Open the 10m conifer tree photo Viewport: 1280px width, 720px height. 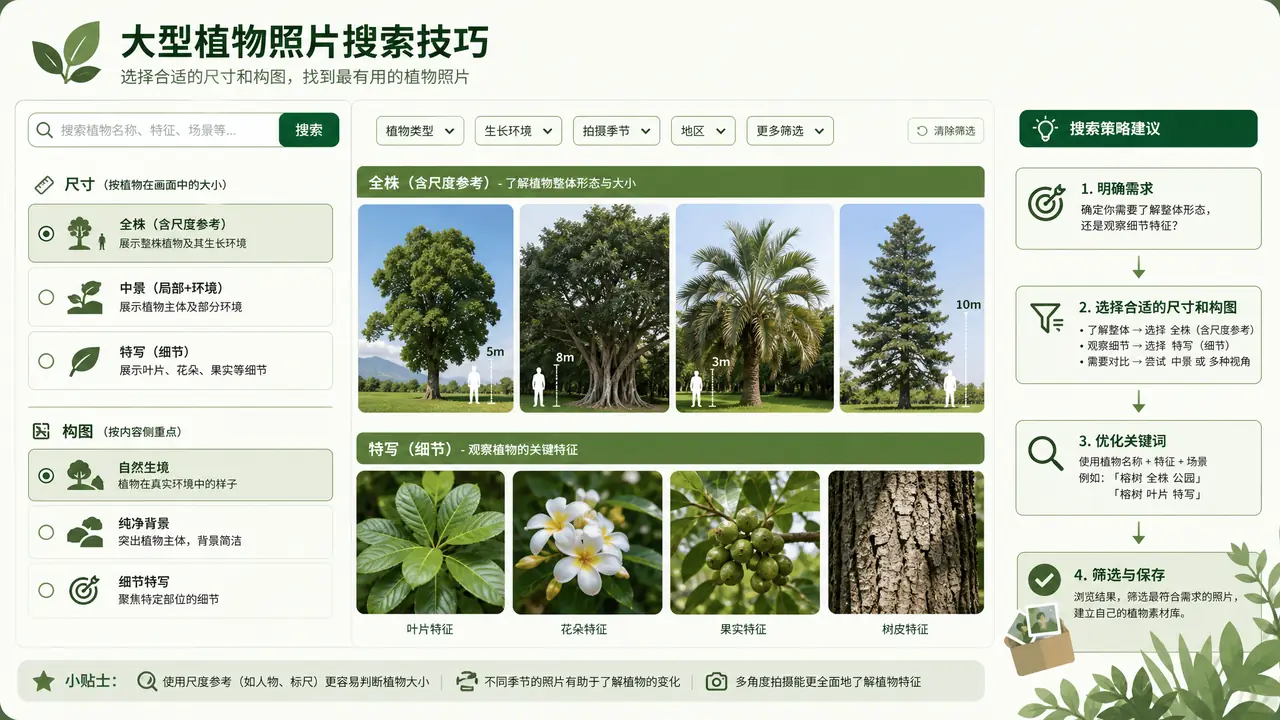tap(912, 308)
